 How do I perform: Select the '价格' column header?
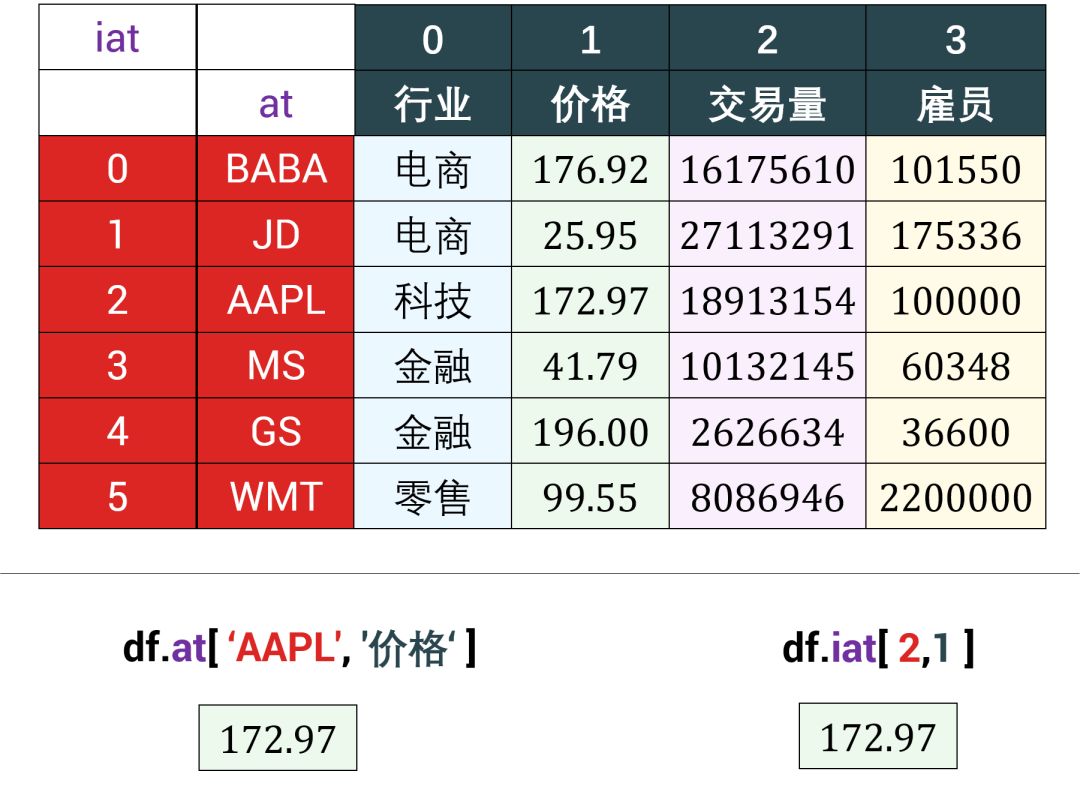tap(588, 103)
